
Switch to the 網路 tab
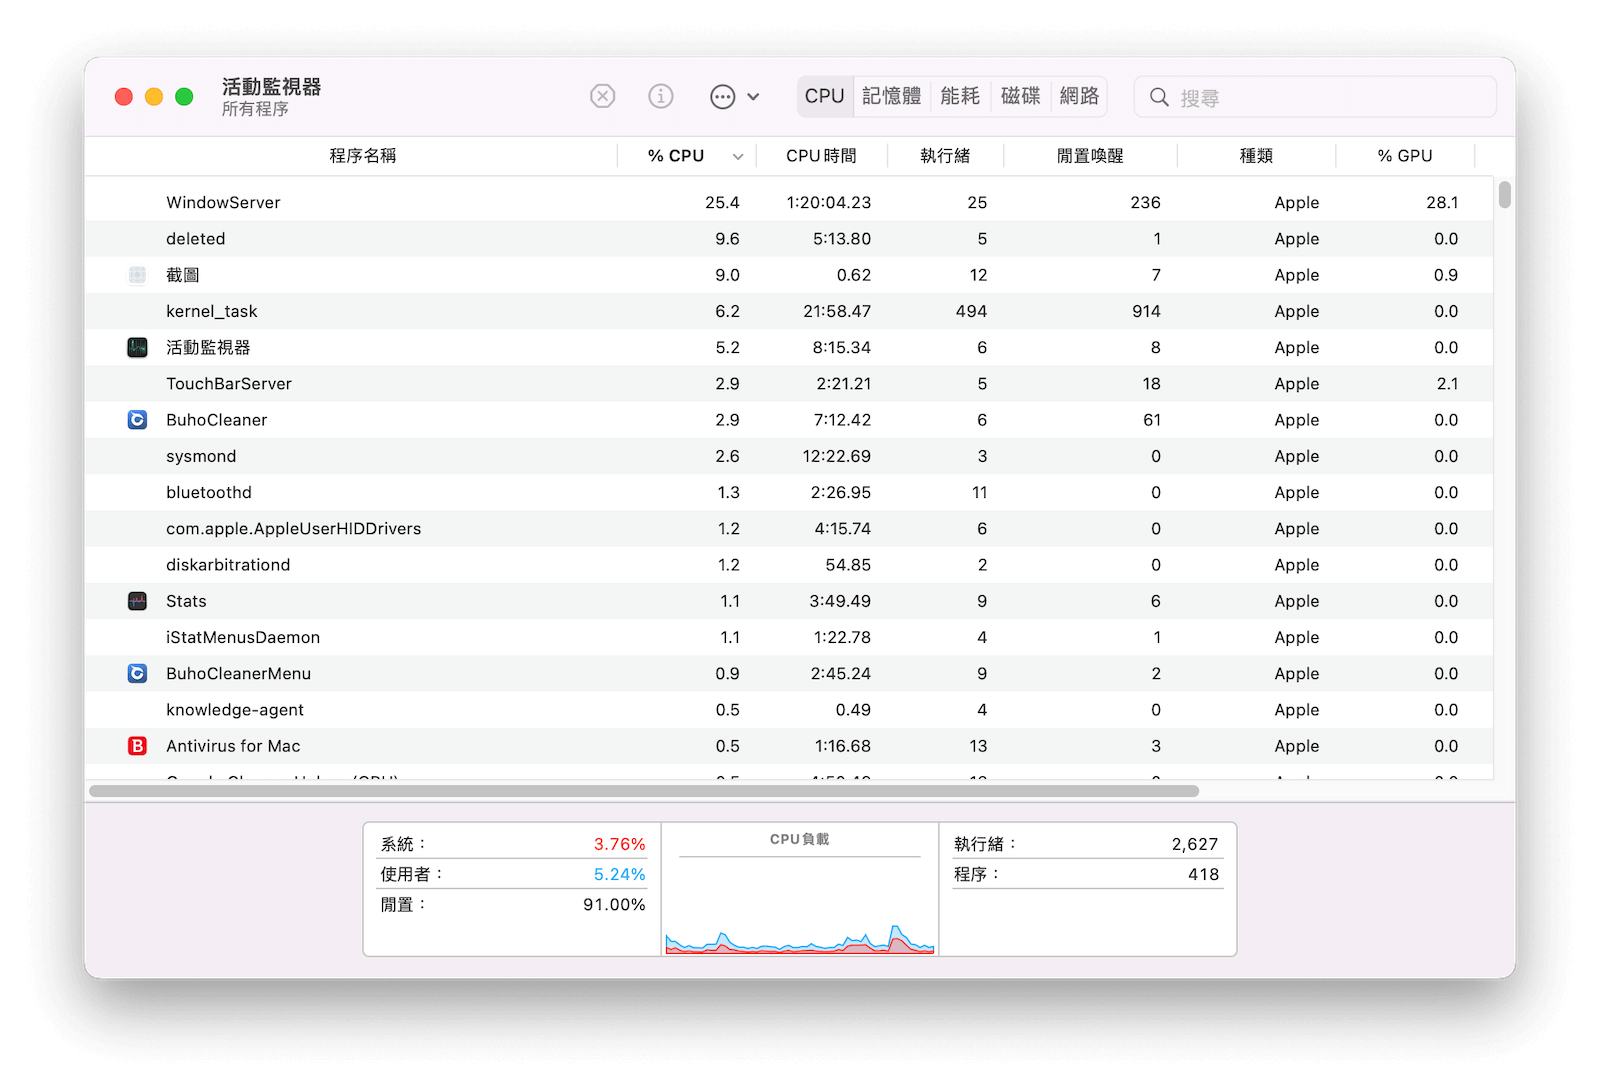point(1079,96)
